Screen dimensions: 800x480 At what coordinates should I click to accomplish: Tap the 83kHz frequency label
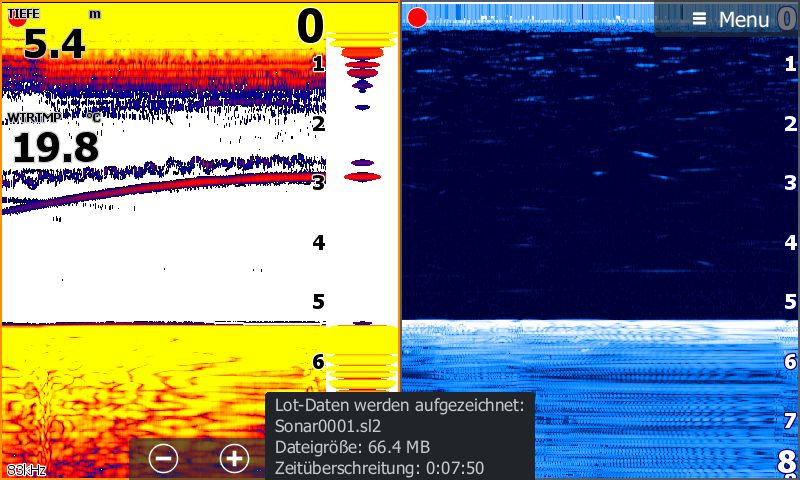point(26,469)
